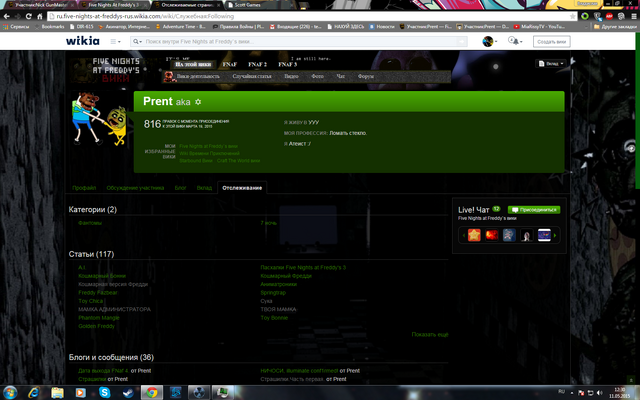Focus the wiki search field
This screenshot has width=640, height=400.
(x=300, y=41)
